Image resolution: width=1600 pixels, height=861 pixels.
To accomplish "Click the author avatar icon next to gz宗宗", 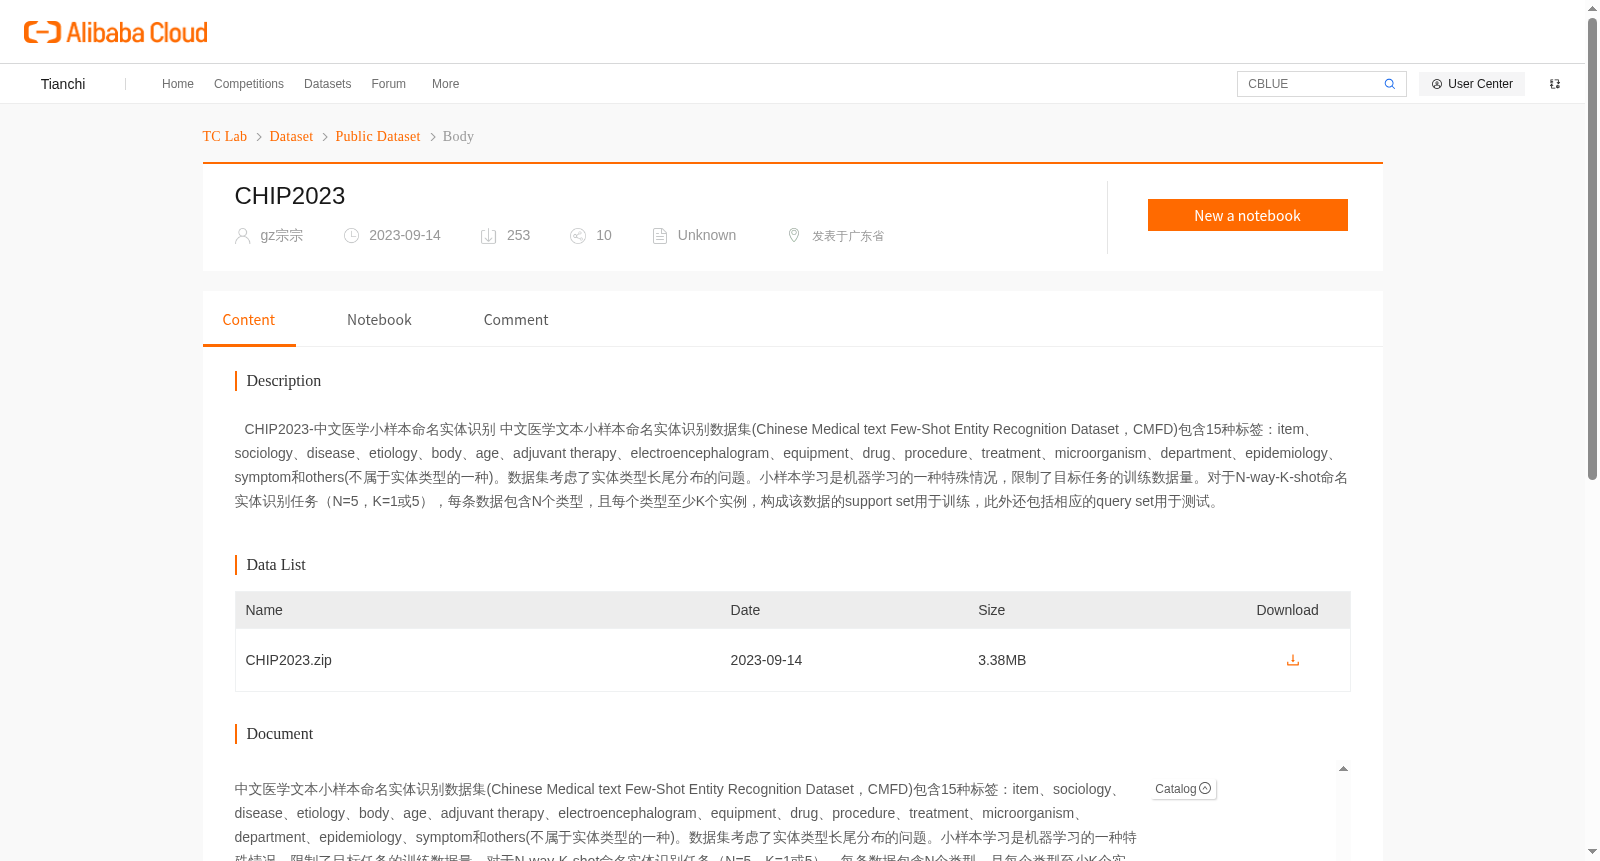I will pos(242,236).
